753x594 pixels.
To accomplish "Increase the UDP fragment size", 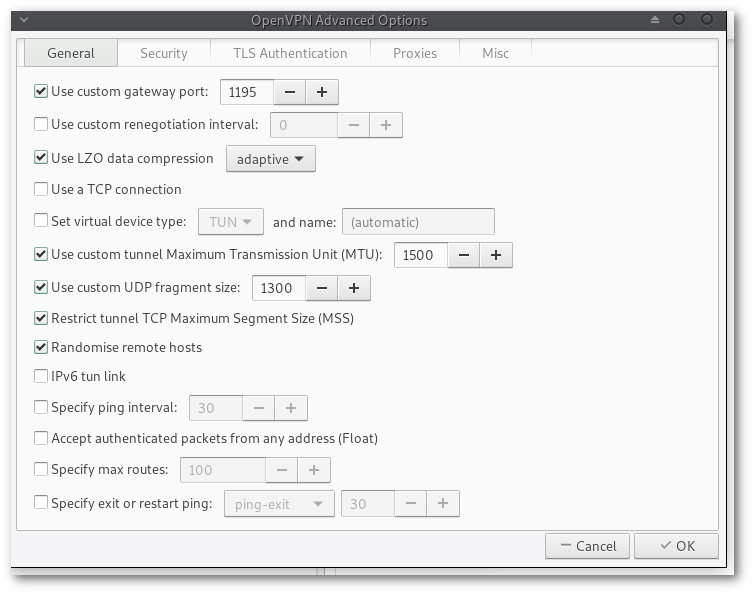I will (354, 288).
